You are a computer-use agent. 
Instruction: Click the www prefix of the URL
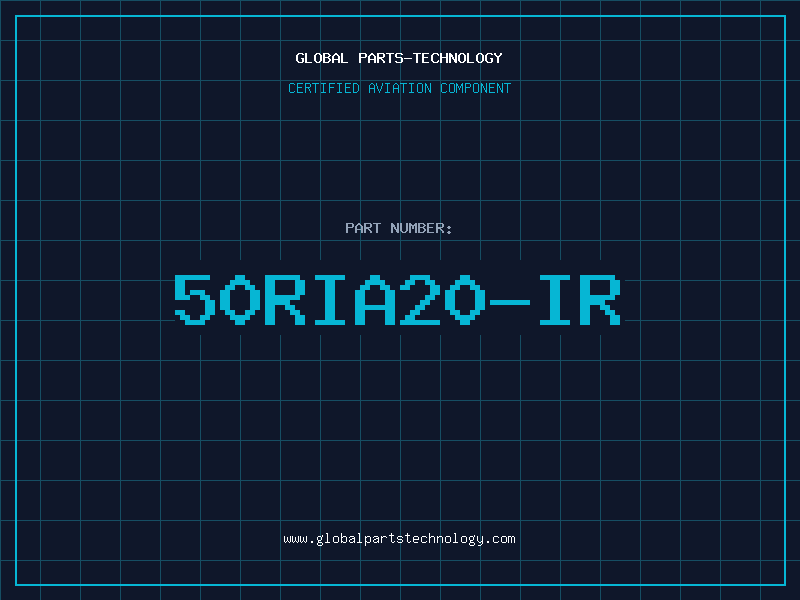pyautogui.click(x=295, y=539)
